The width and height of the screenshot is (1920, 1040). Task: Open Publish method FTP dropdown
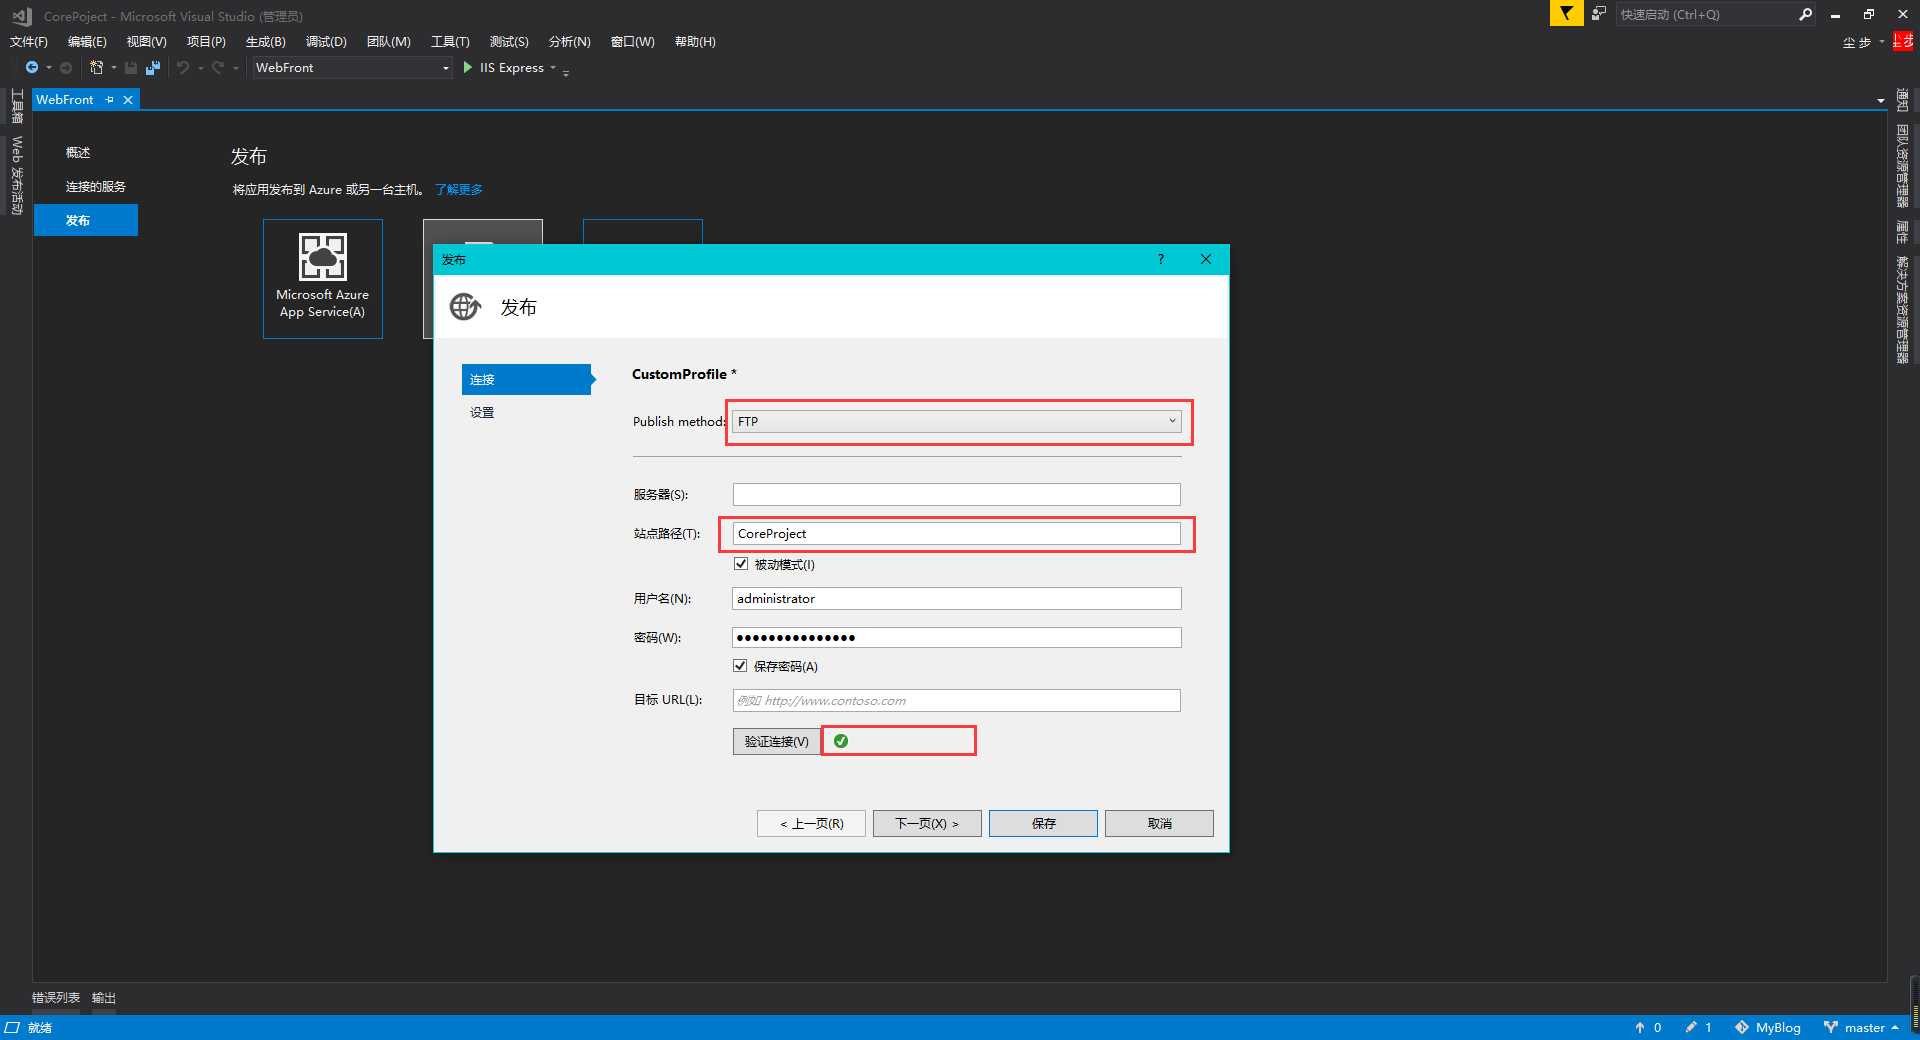(957, 421)
